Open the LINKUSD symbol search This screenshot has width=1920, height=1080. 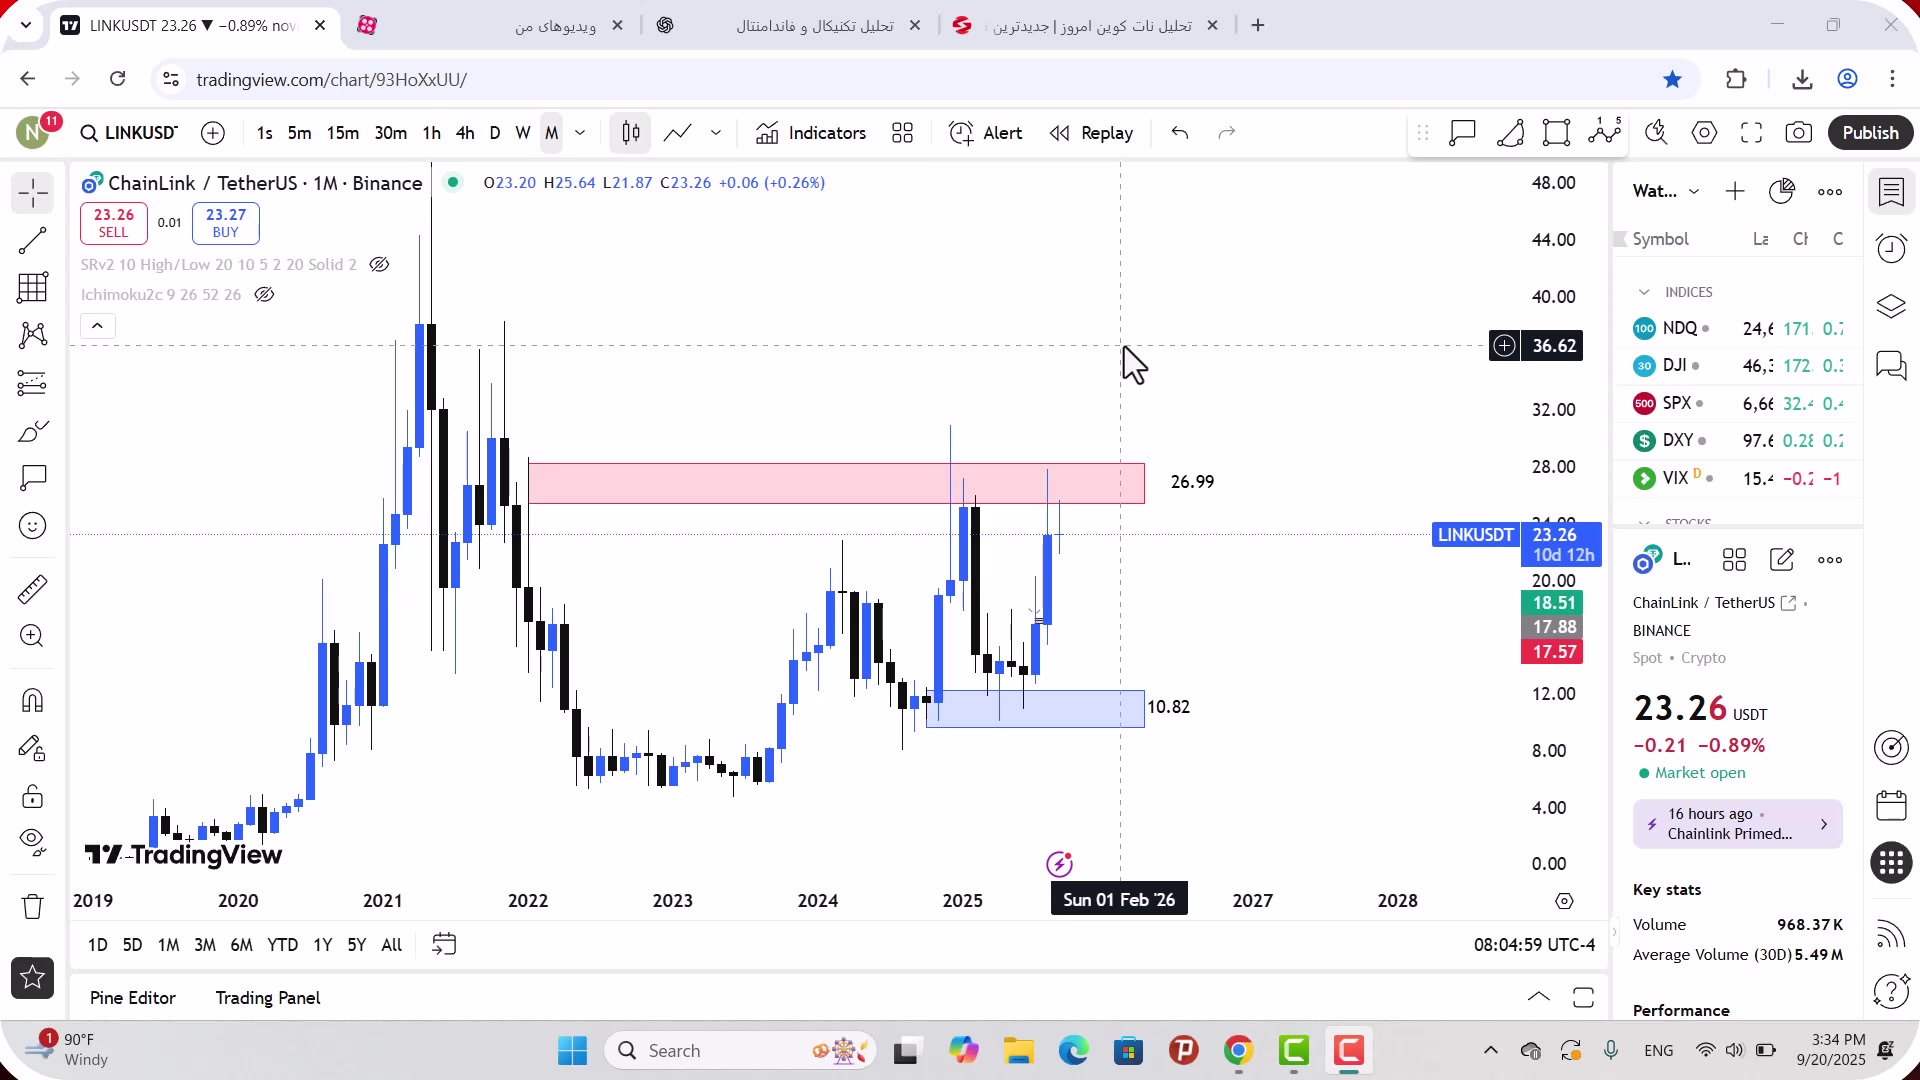coord(129,133)
